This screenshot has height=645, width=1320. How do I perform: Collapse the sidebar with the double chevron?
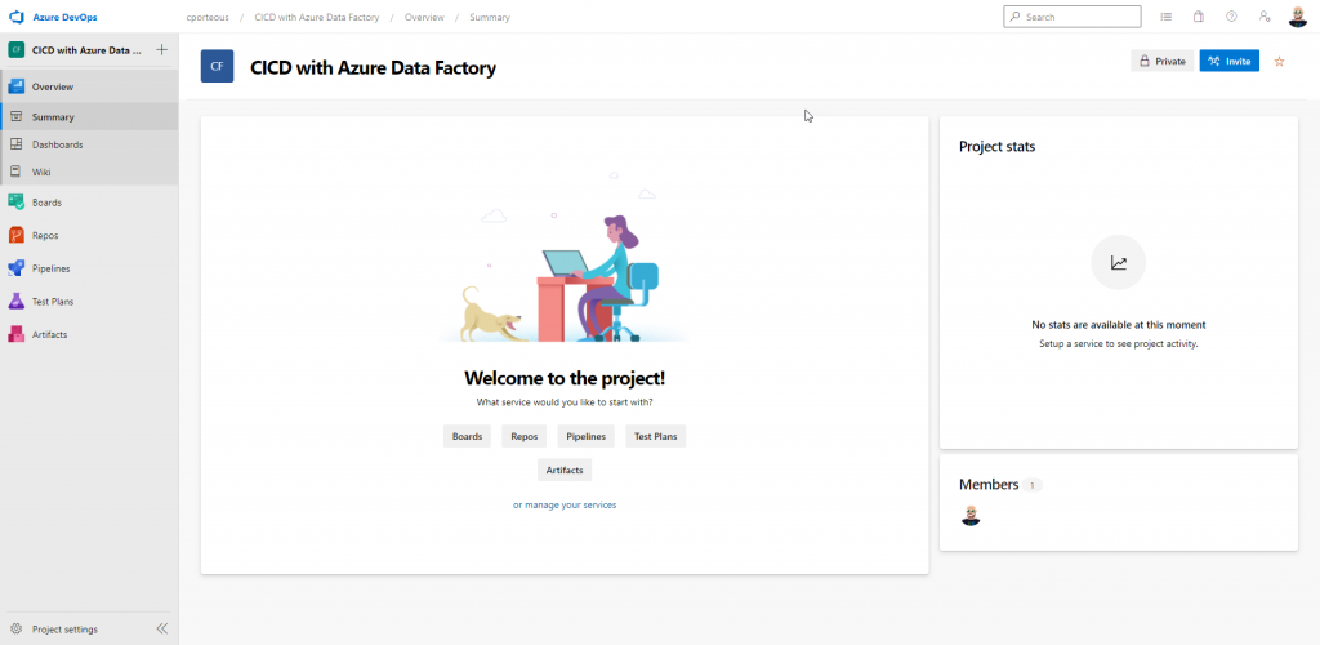click(162, 628)
